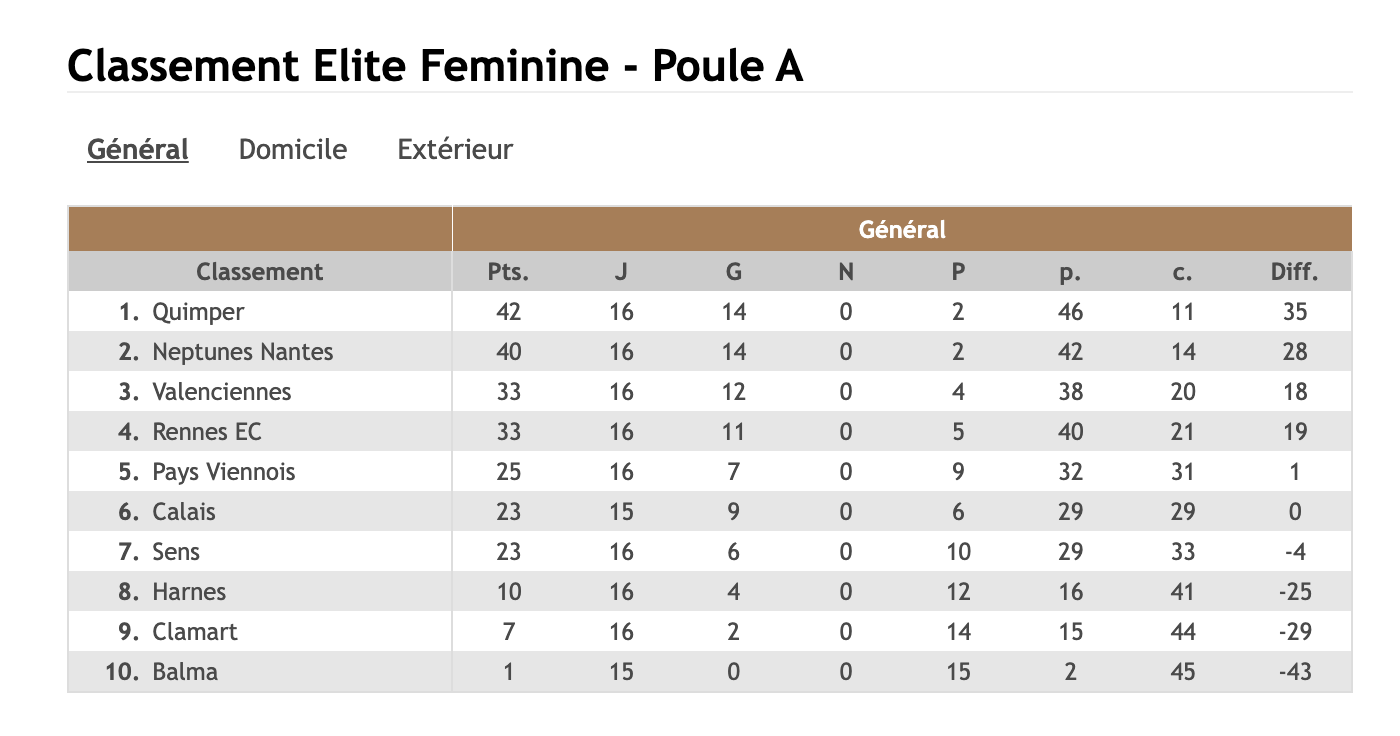The height and width of the screenshot is (736, 1400).
Task: Click the Harnes team name
Action: [189, 592]
